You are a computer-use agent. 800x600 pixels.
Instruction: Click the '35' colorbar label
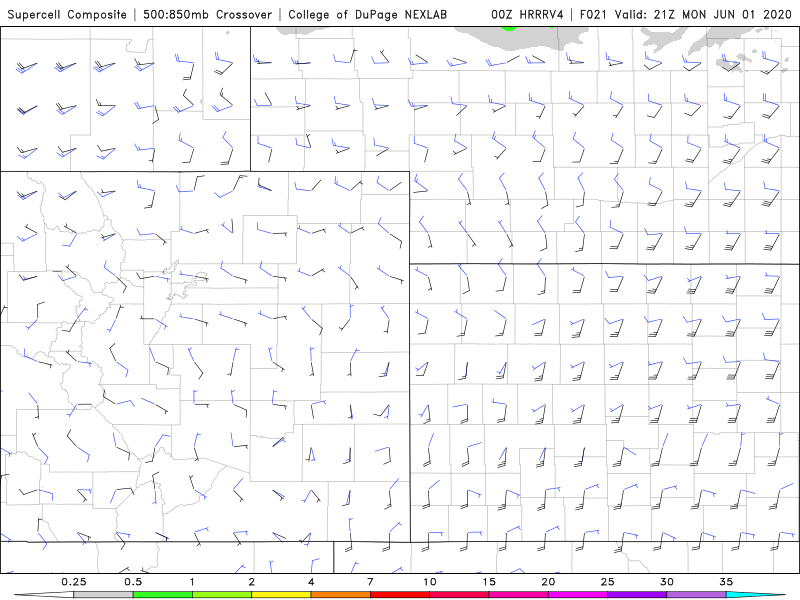click(x=726, y=582)
